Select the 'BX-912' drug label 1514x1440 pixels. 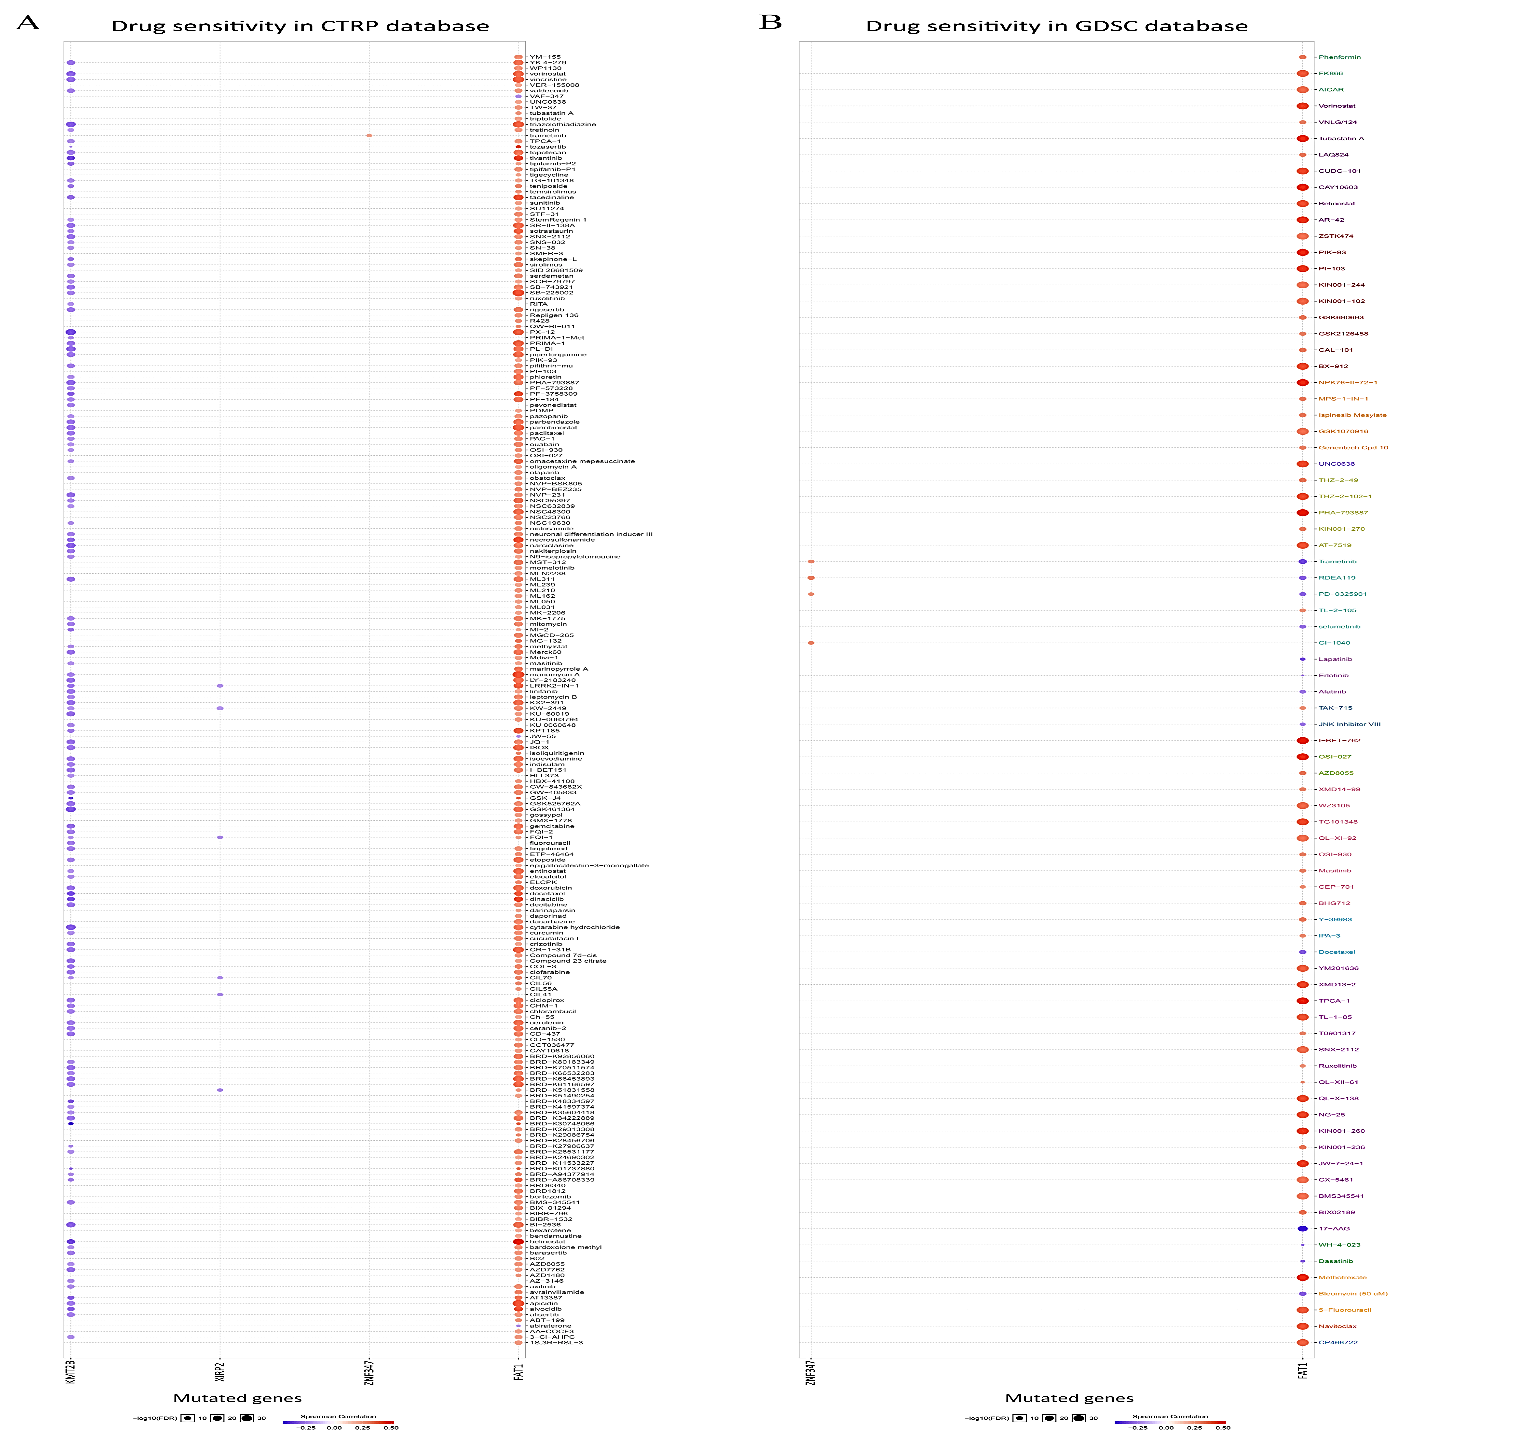click(1333, 366)
